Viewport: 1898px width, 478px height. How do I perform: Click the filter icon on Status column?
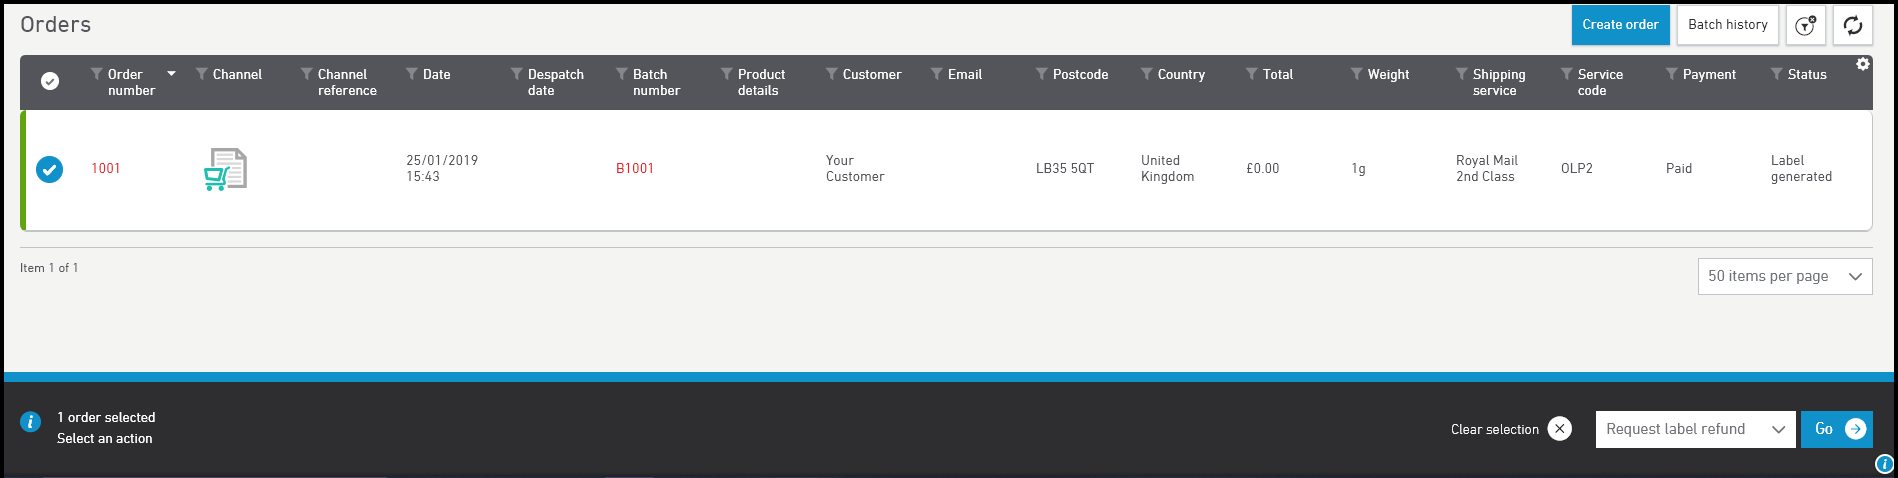(x=1776, y=74)
